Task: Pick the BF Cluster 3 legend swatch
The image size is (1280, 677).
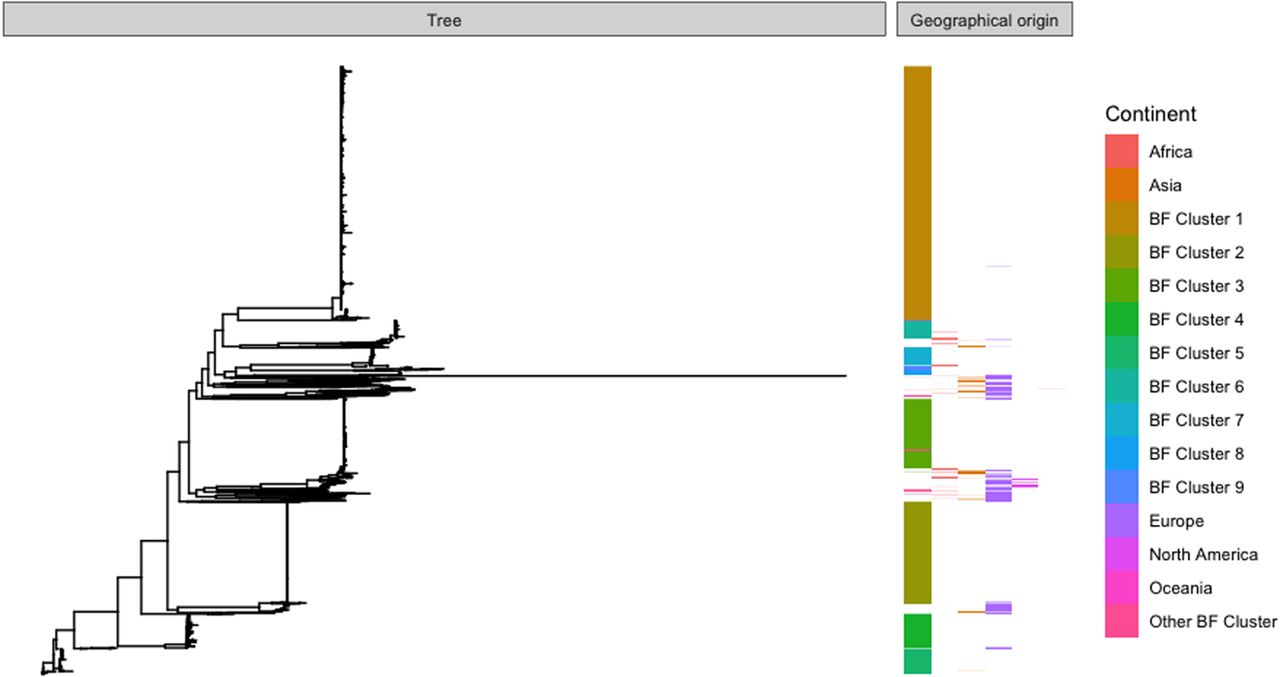Action: [1121, 286]
